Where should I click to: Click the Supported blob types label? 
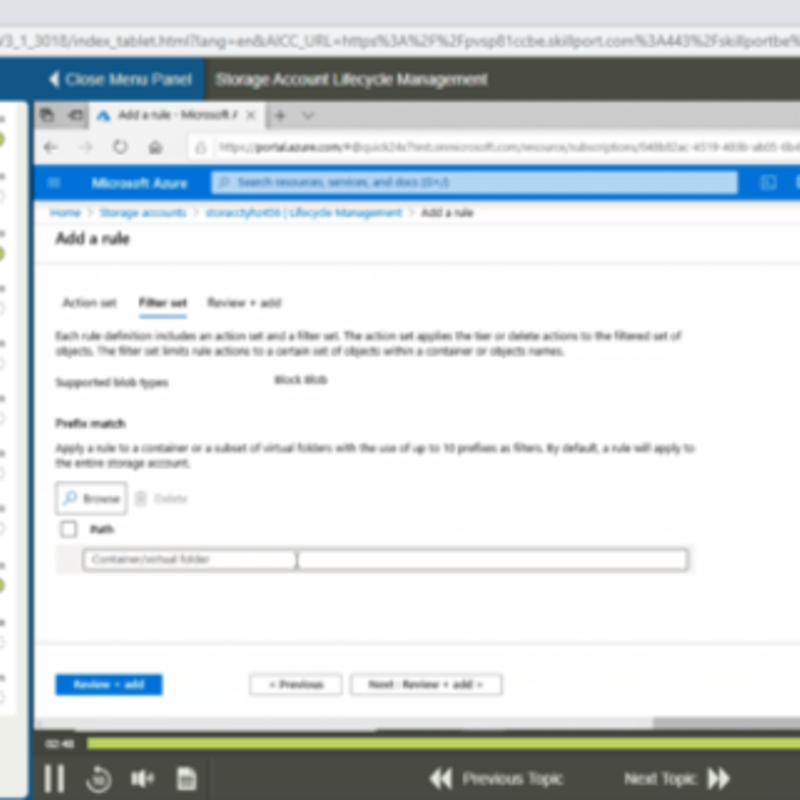[112, 383]
